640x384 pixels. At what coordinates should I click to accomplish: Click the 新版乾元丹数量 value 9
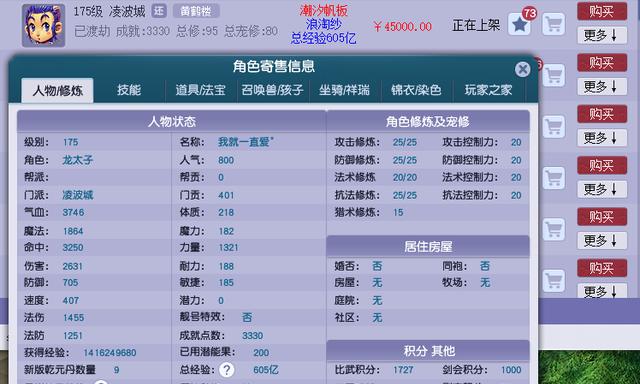tap(116, 370)
